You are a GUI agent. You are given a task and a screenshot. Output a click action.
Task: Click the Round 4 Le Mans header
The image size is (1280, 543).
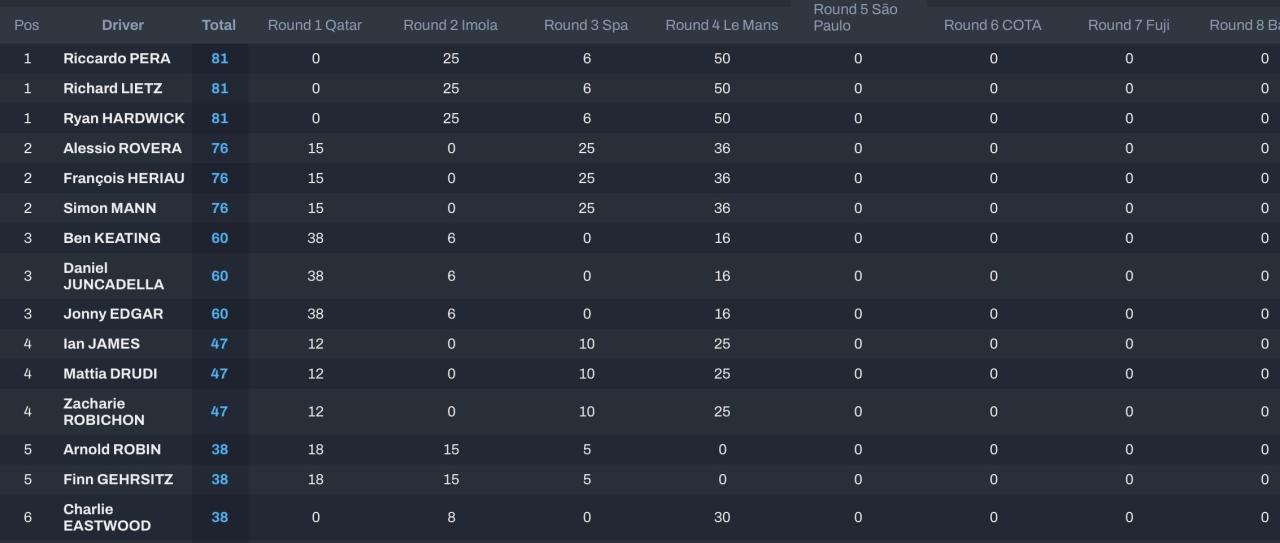click(721, 25)
